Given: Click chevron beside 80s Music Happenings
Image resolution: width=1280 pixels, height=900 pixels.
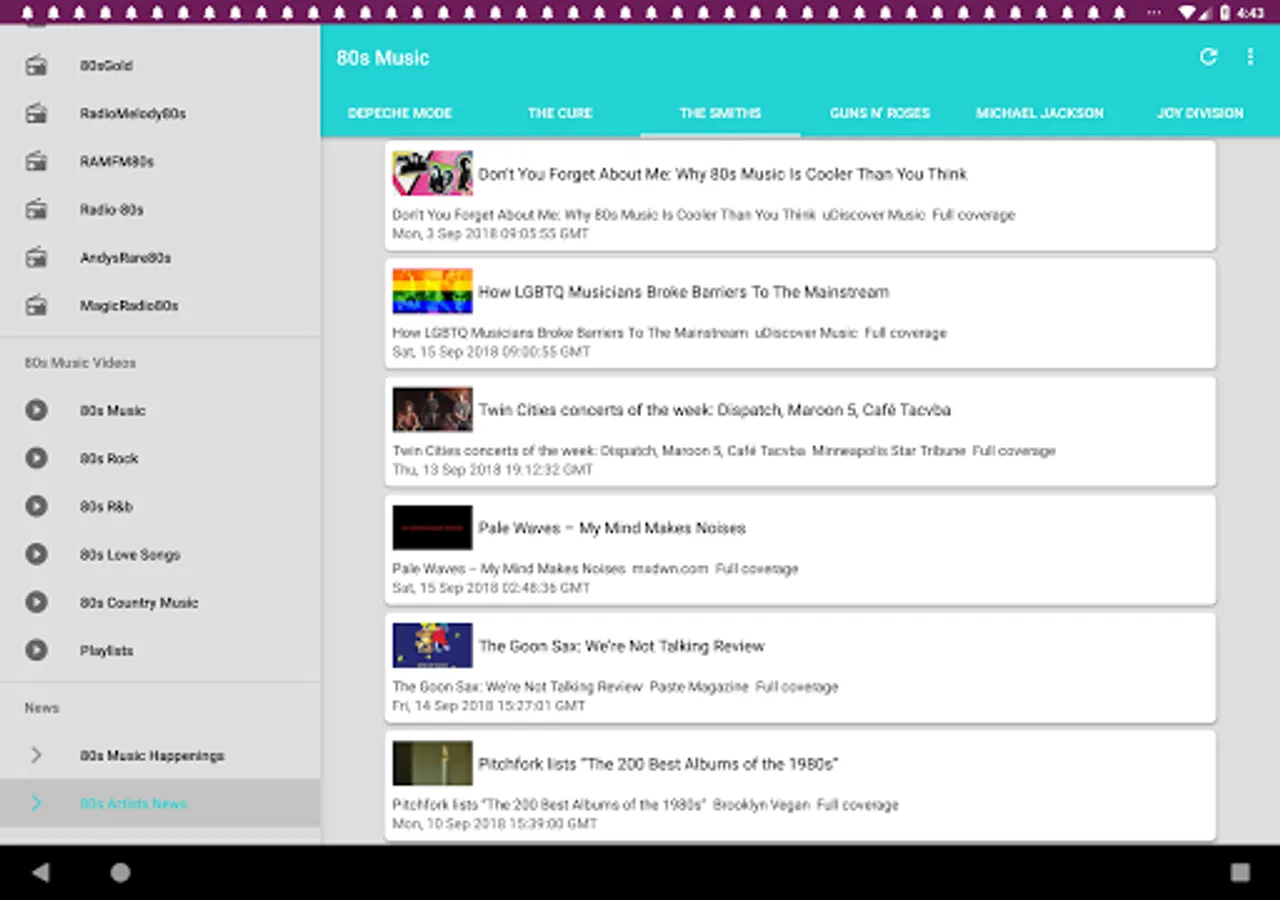Looking at the screenshot, I should coord(36,755).
